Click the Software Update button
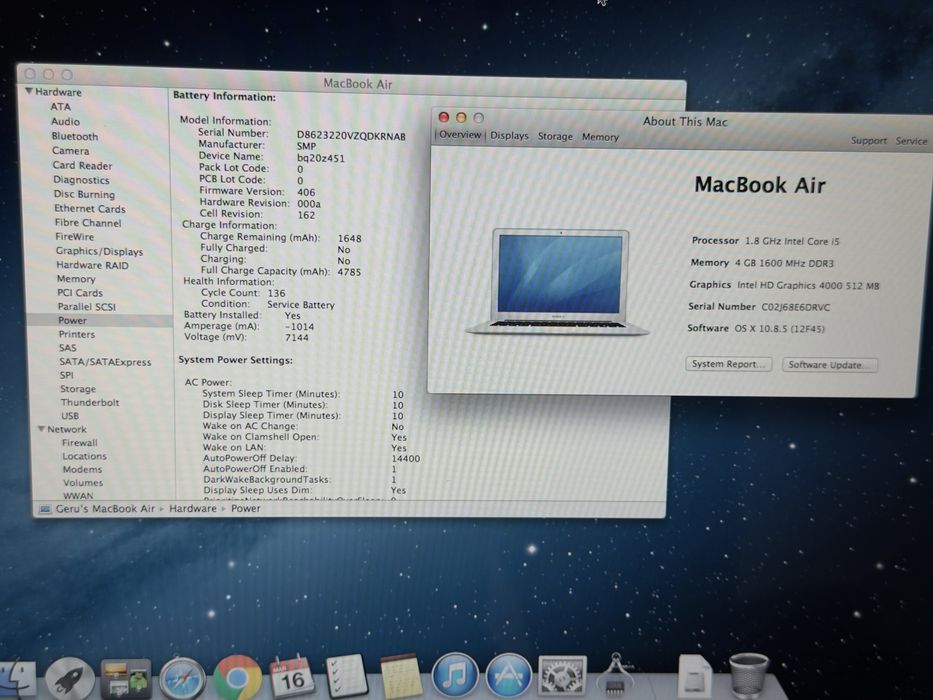933x700 pixels. [829, 365]
